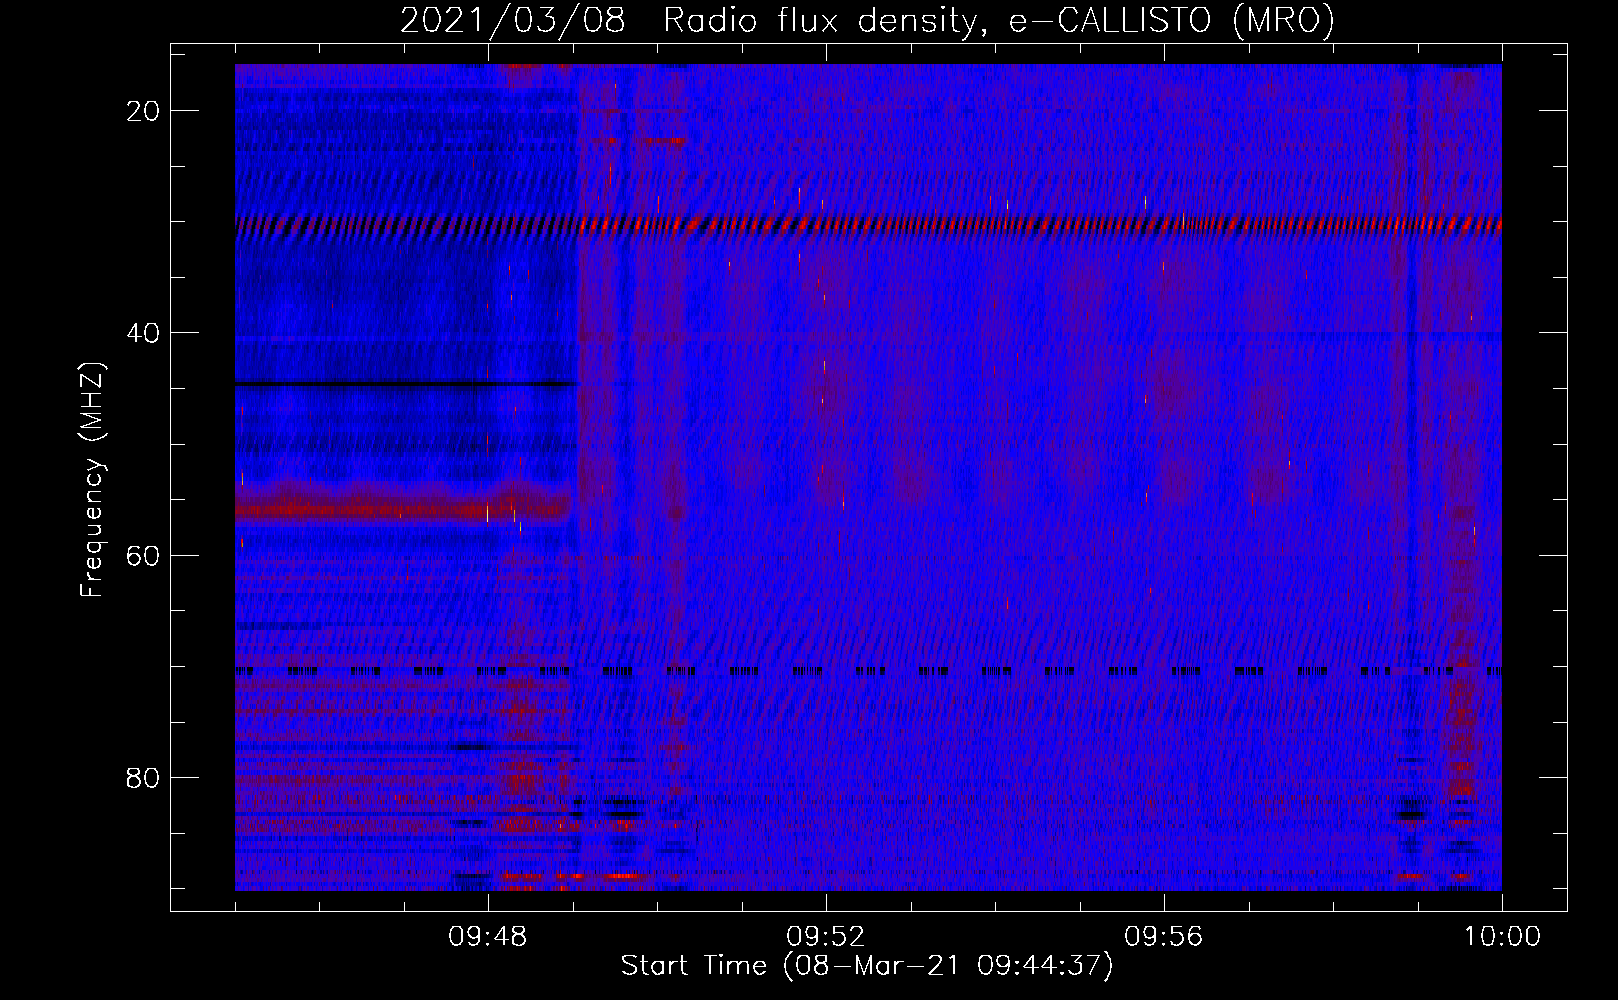Click the 80 MHz frequency tick label

click(x=143, y=777)
